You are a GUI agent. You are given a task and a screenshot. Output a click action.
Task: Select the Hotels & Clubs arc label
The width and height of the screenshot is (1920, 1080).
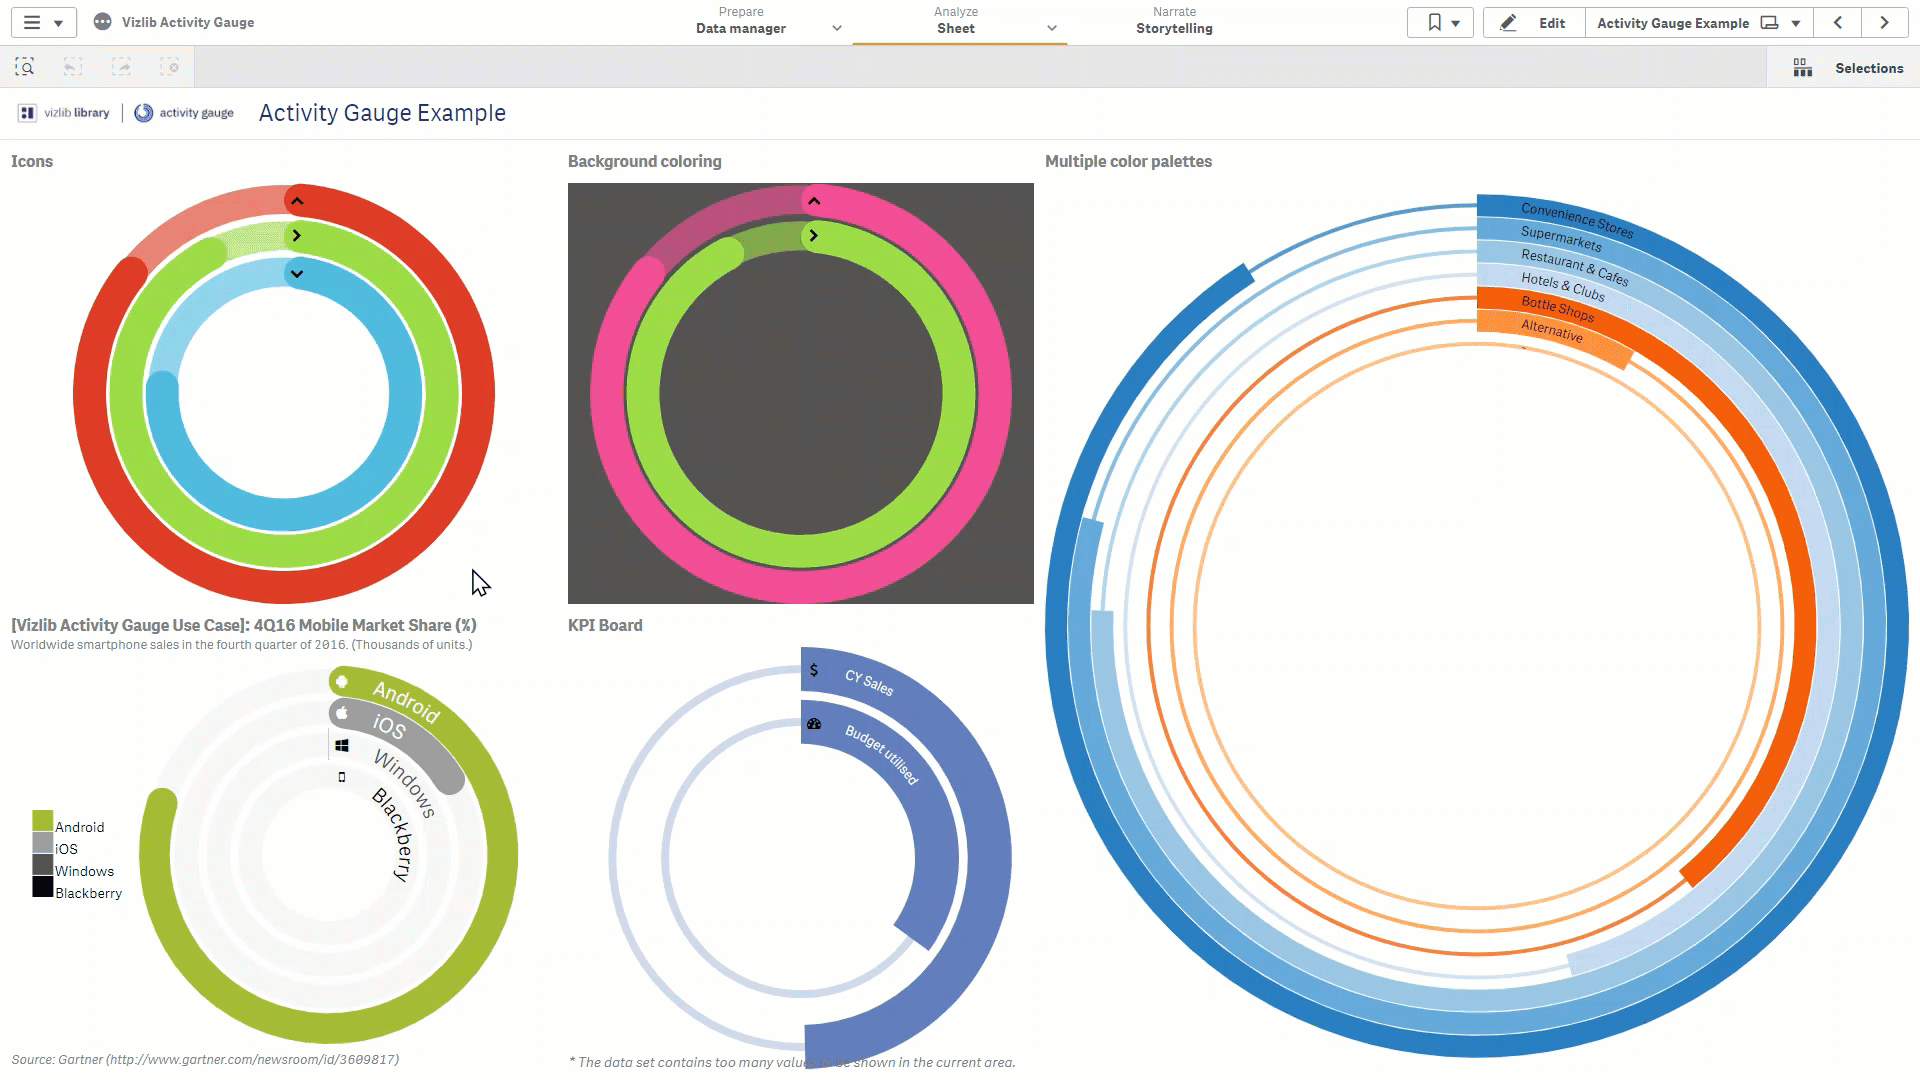point(1562,287)
